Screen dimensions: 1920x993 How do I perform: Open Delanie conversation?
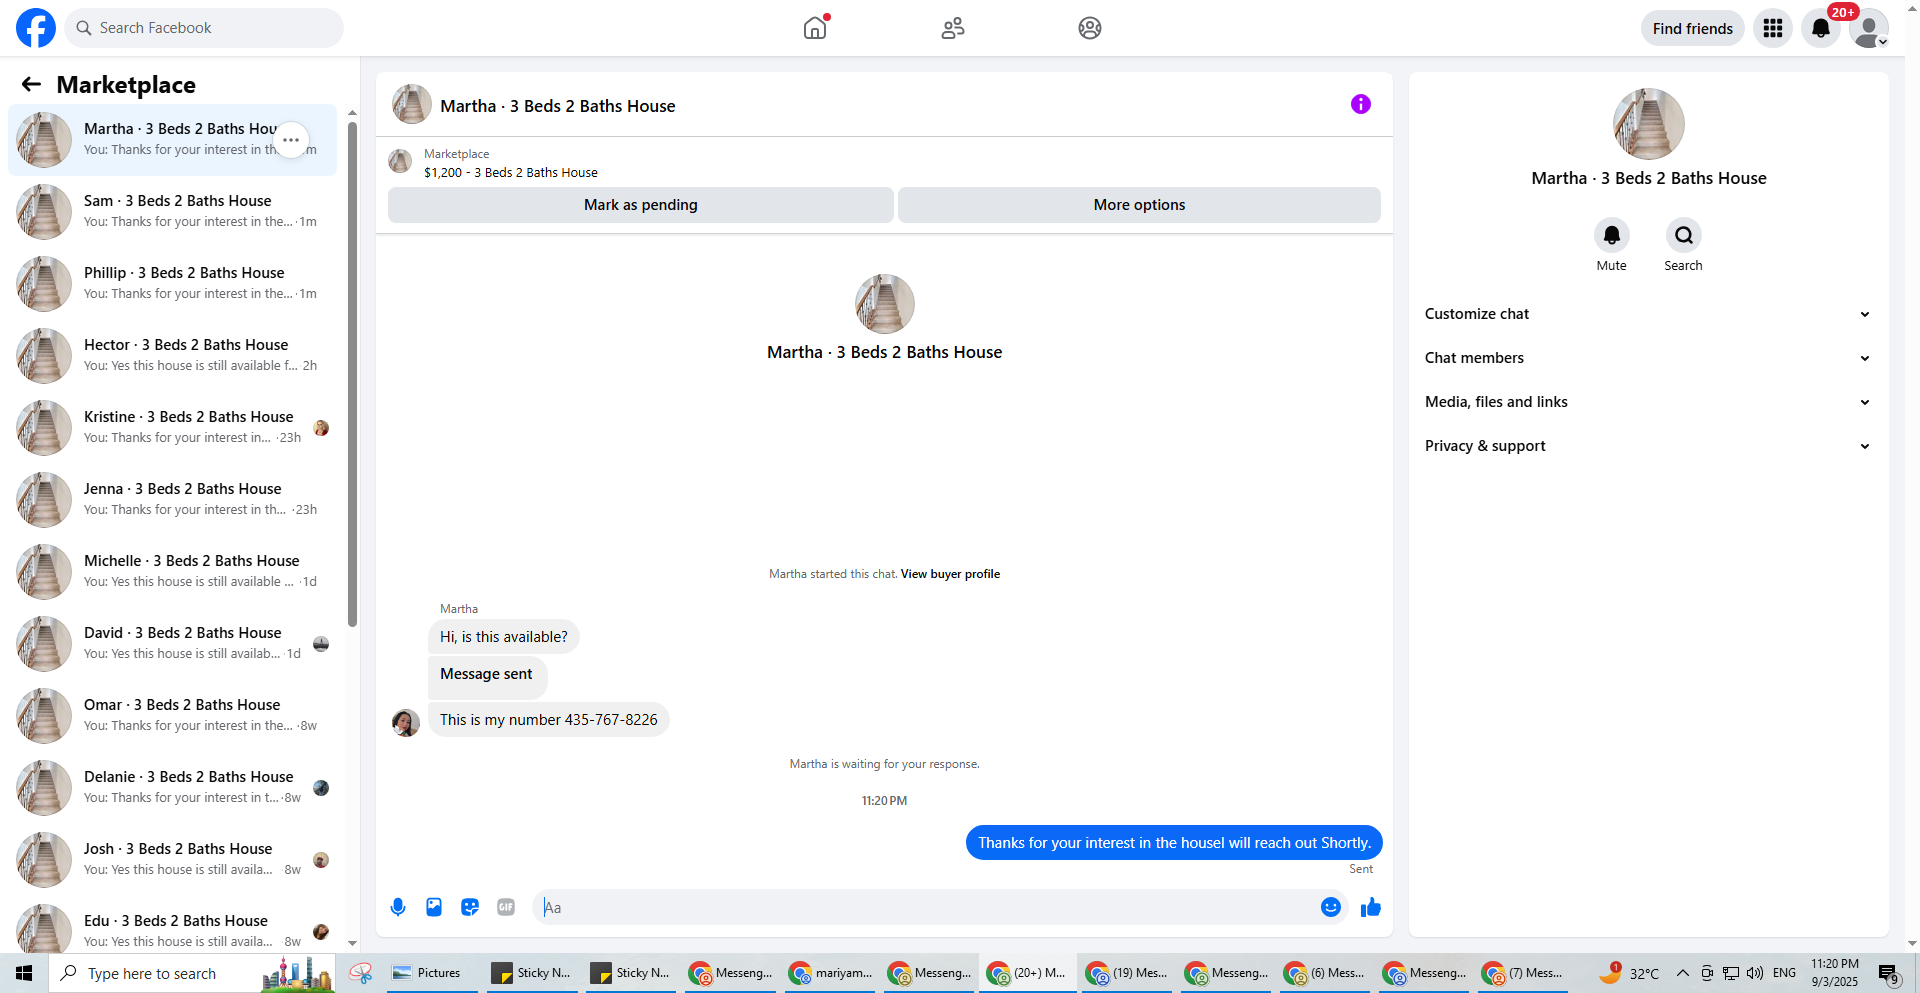(x=172, y=787)
